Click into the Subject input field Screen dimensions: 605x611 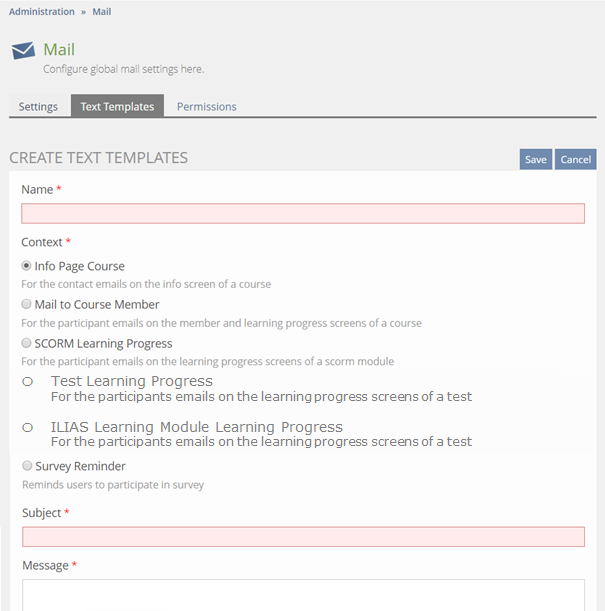(303, 537)
